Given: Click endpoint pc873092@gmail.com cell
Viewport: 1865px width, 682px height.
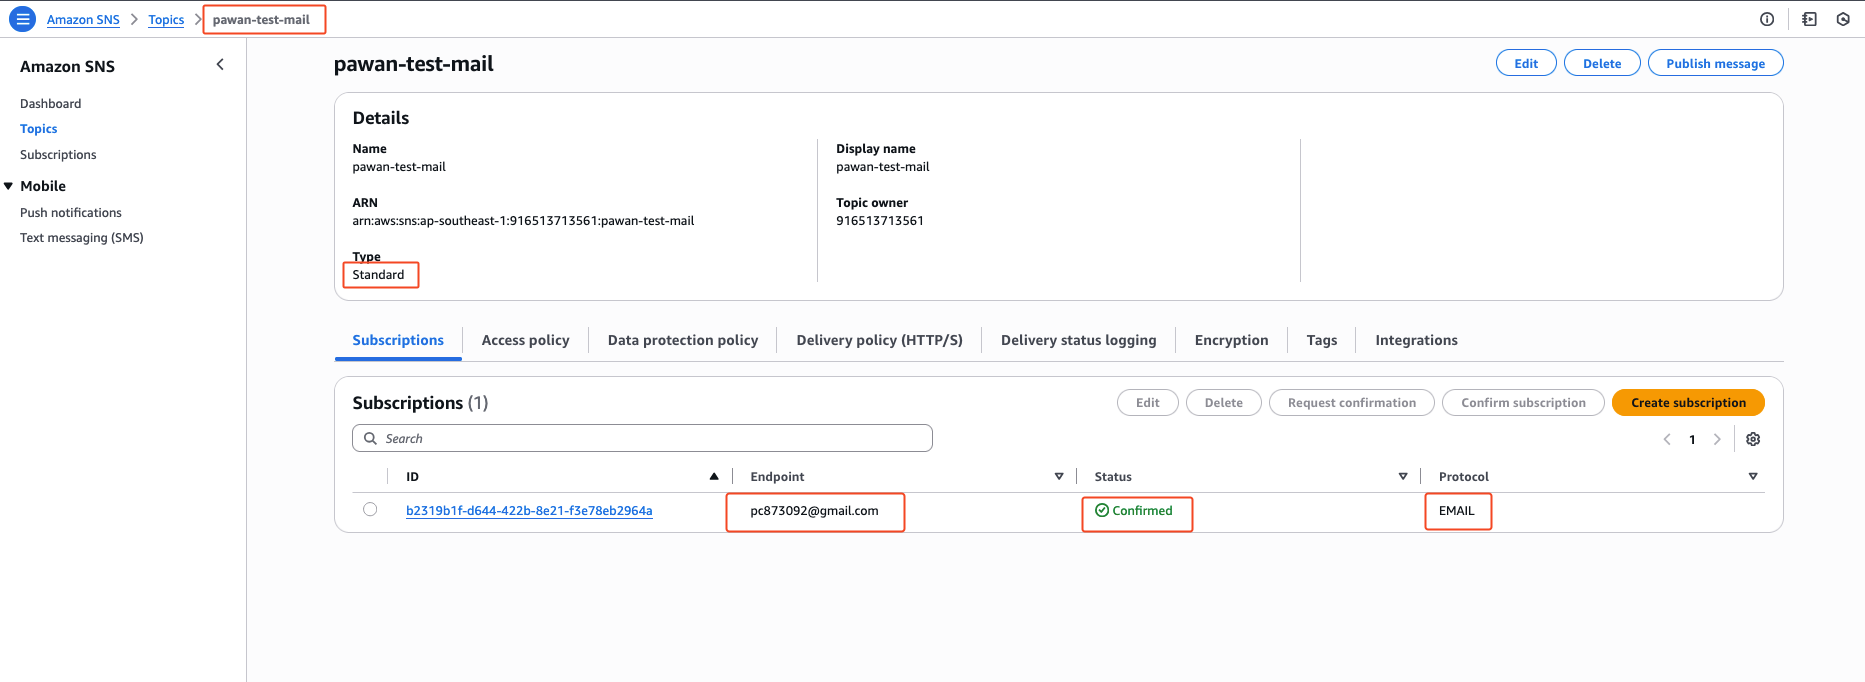Looking at the screenshot, I should [x=814, y=511].
